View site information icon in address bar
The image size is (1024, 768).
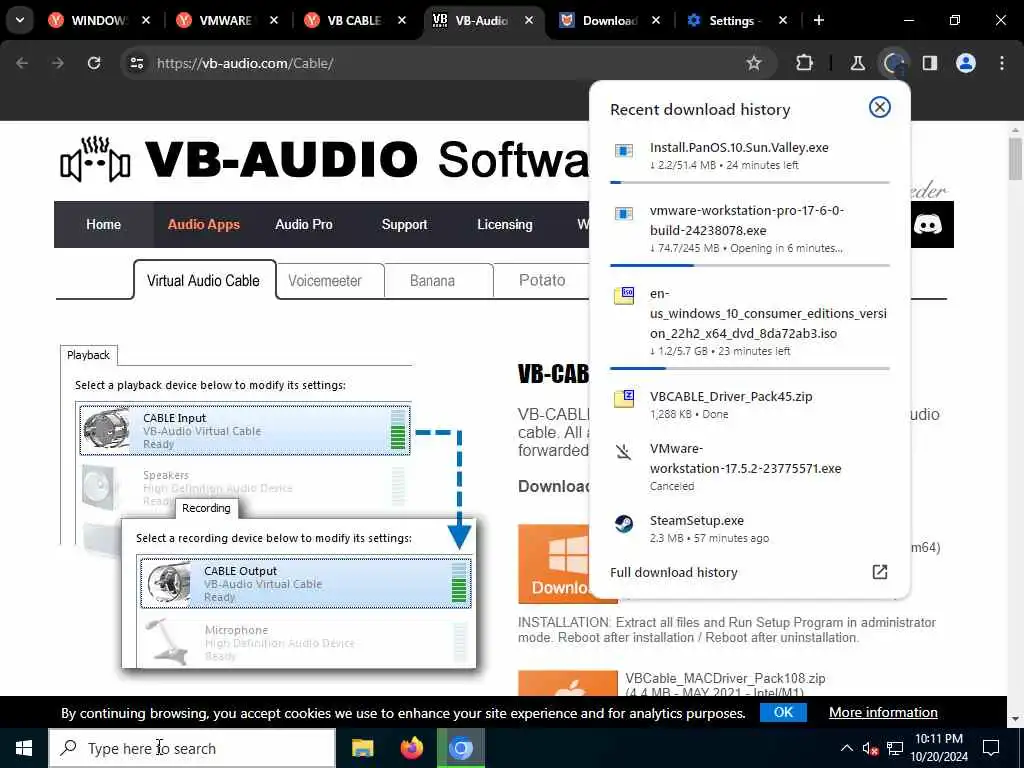pyautogui.click(x=137, y=63)
